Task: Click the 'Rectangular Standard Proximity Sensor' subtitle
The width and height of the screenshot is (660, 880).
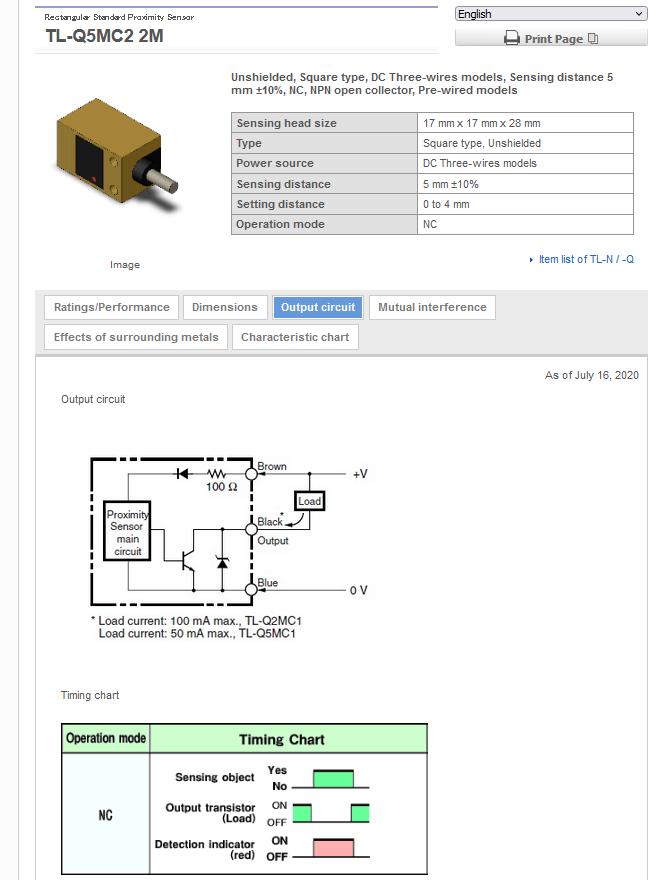Action: (119, 17)
